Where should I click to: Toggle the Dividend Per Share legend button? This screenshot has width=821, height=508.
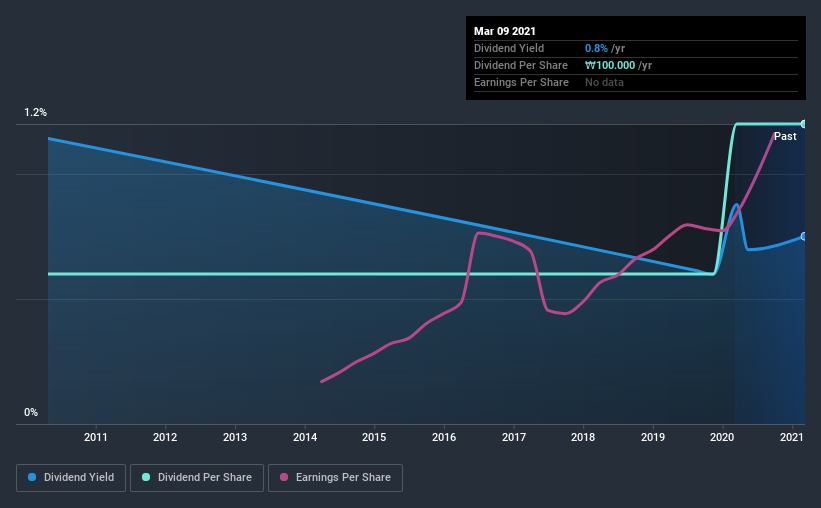(x=197, y=478)
